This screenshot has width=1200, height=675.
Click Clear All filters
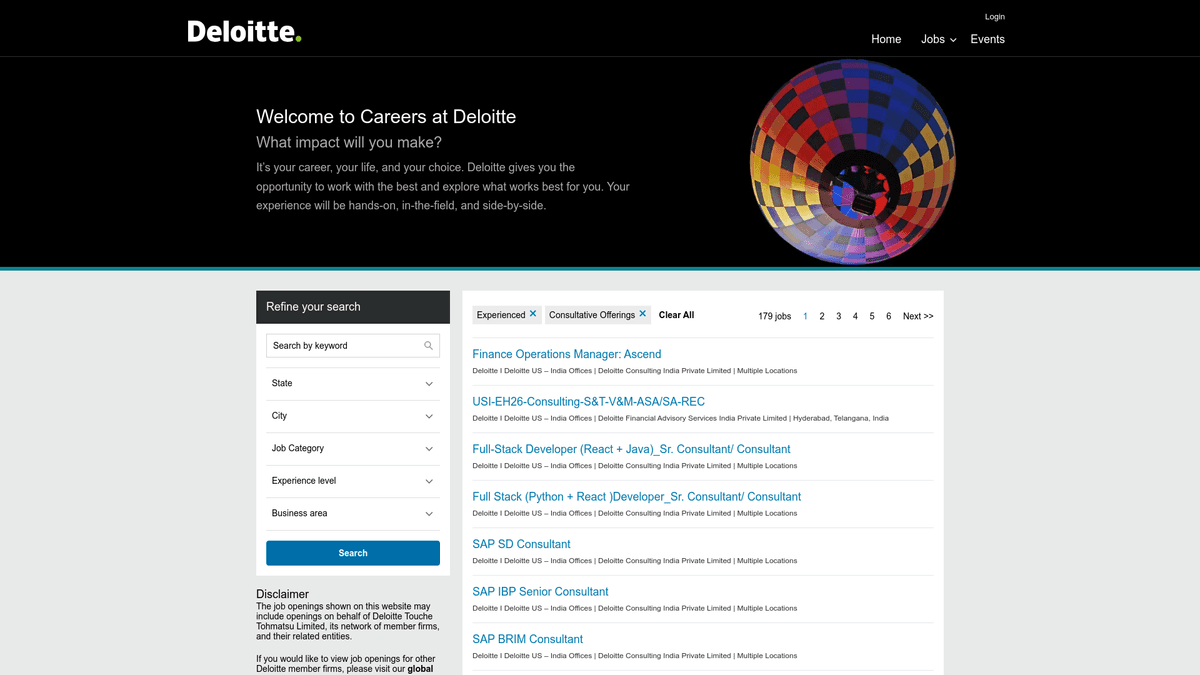point(676,315)
